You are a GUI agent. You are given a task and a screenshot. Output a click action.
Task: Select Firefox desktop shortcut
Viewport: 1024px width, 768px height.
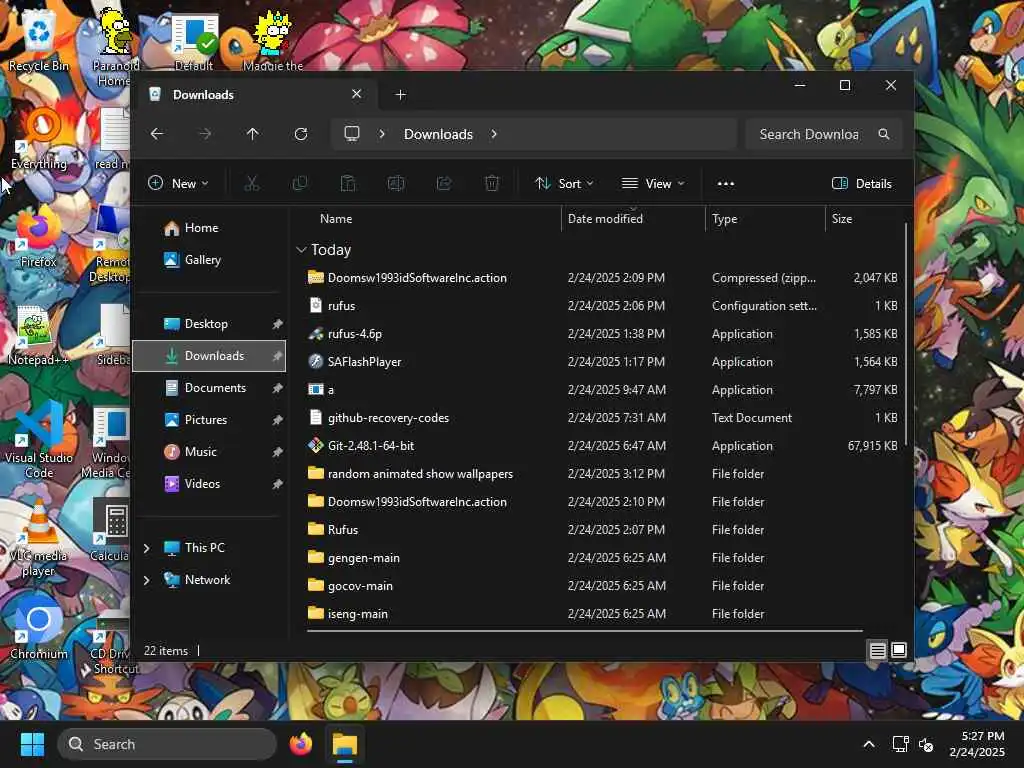click(x=38, y=241)
